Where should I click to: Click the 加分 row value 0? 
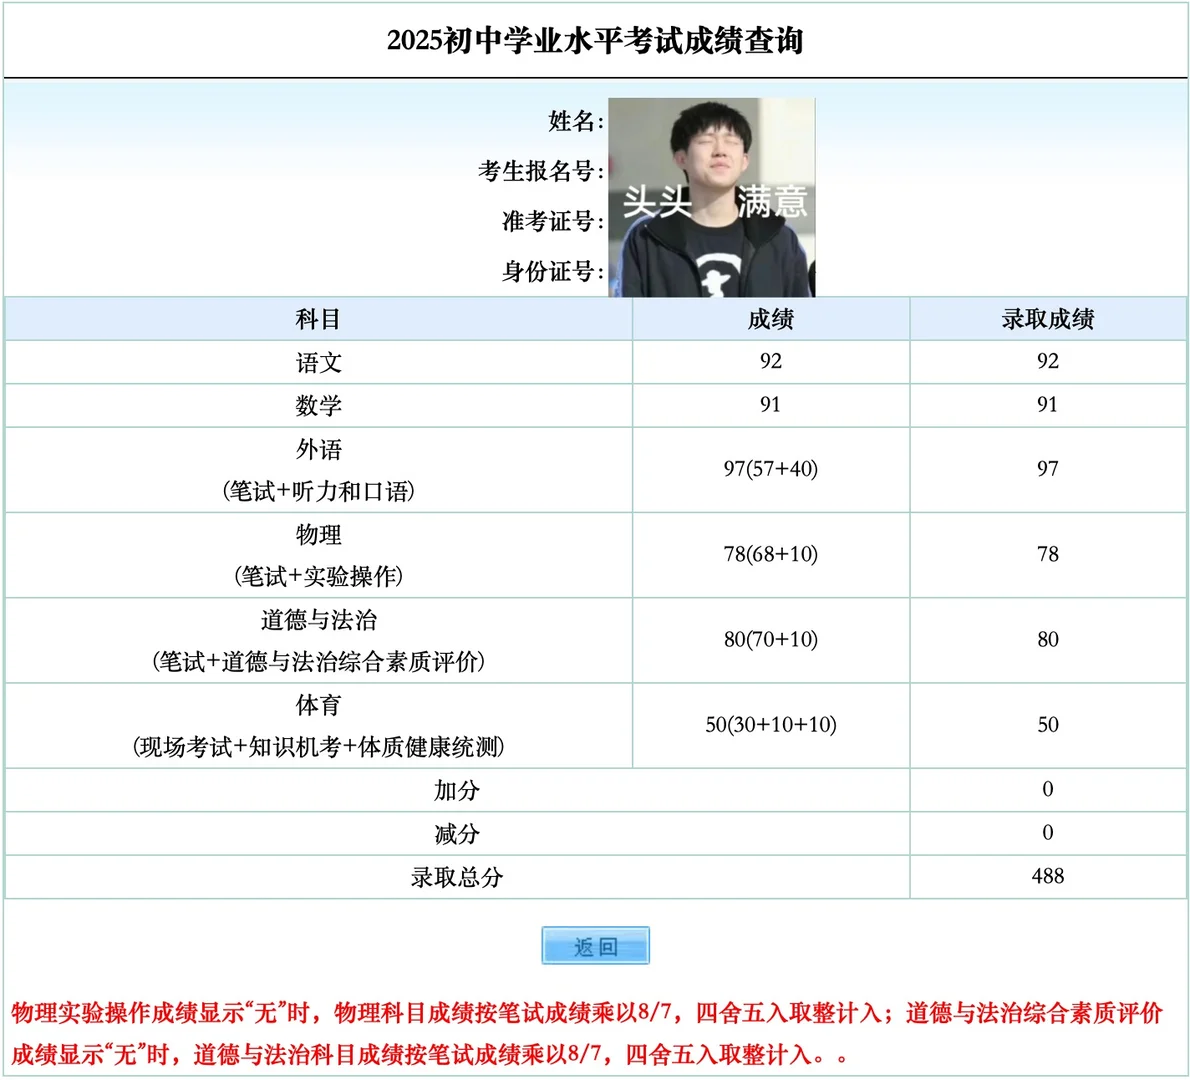tap(1048, 789)
